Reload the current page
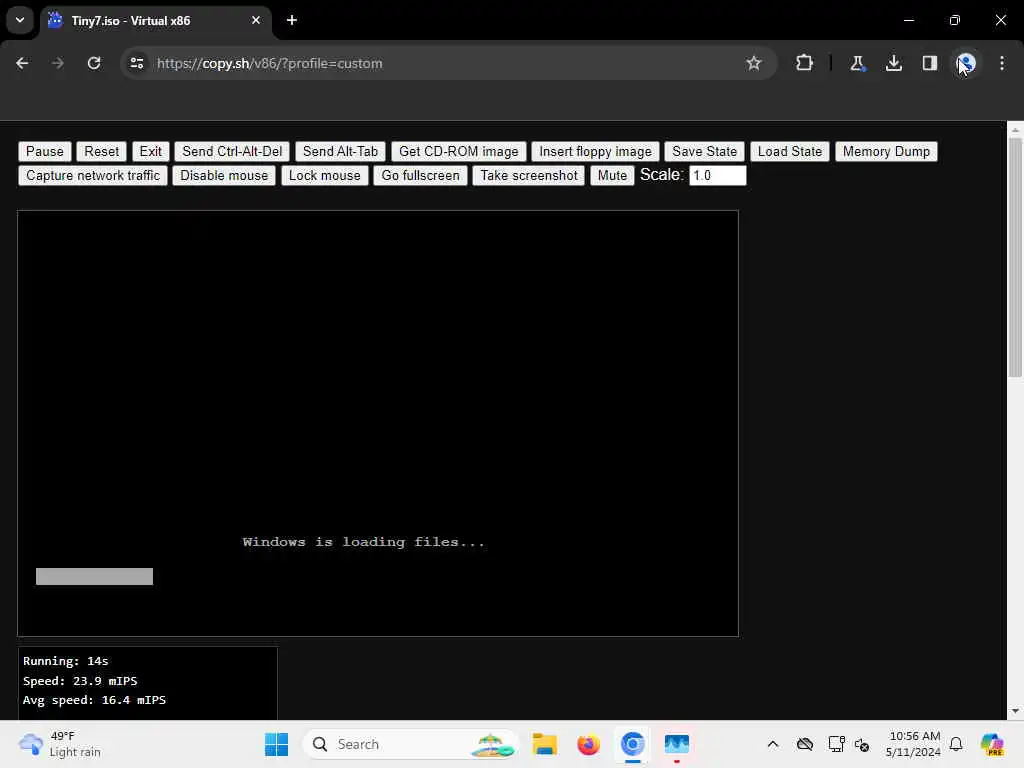1024x768 pixels. (94, 63)
